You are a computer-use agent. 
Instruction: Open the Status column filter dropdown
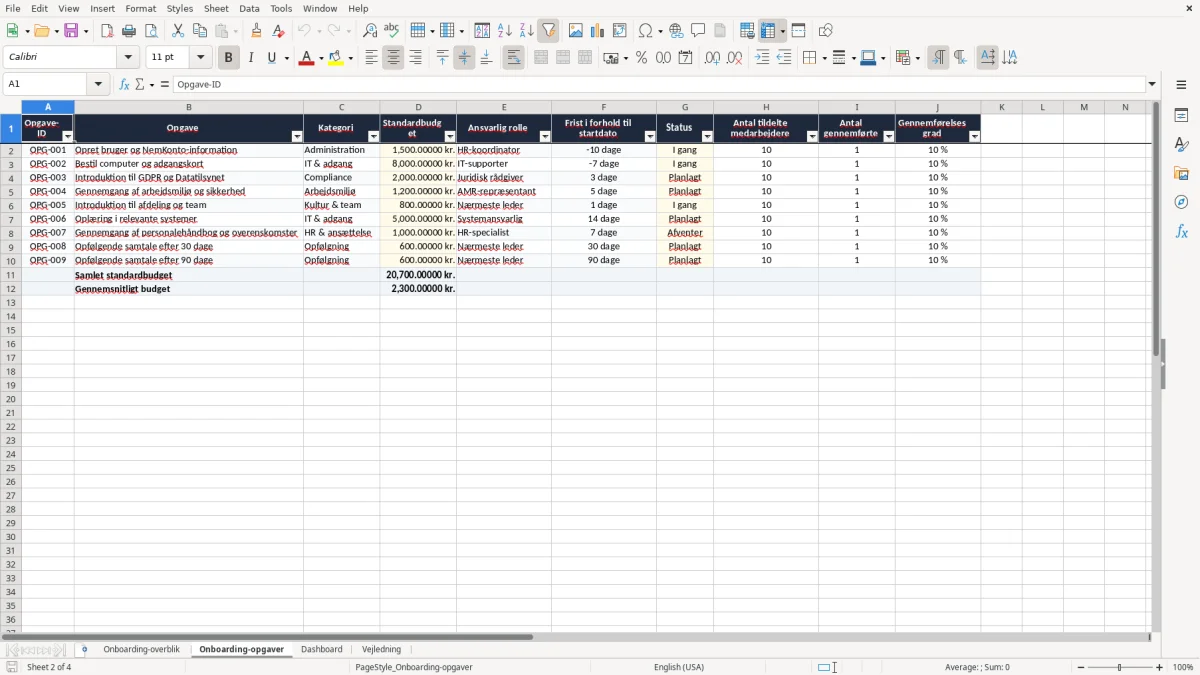707,136
